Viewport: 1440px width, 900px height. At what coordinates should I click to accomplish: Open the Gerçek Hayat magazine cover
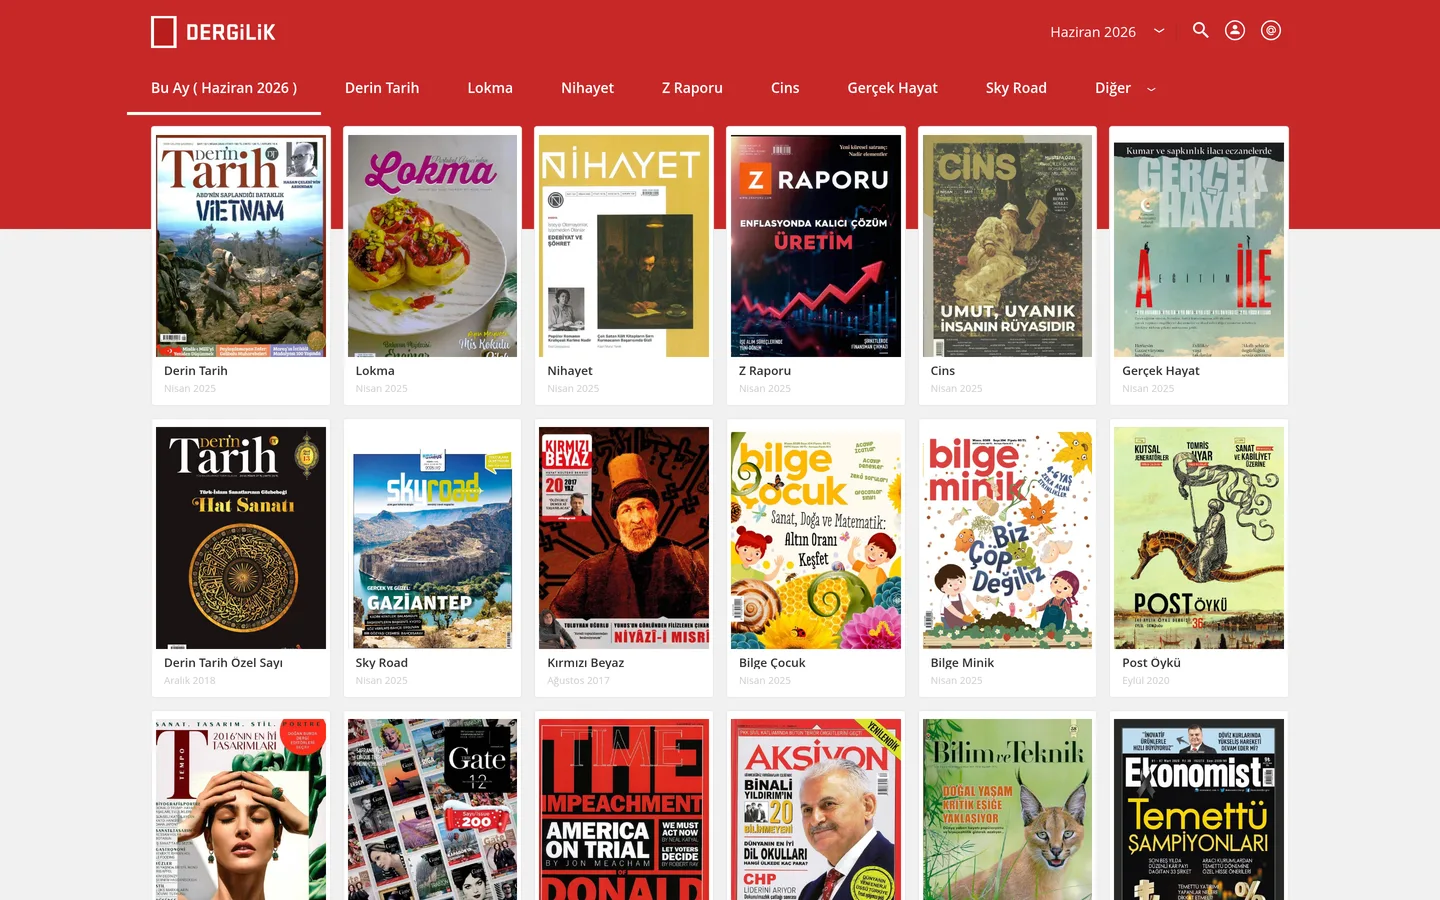tap(1199, 246)
